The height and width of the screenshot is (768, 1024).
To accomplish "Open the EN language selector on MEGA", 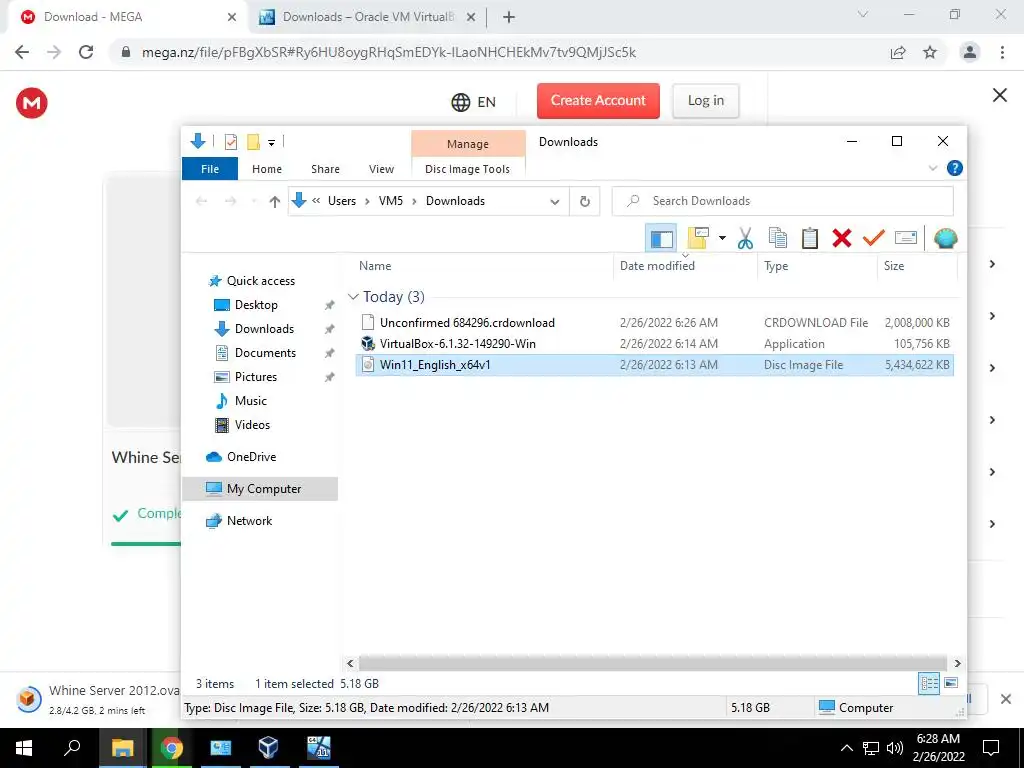I will pyautogui.click(x=473, y=103).
